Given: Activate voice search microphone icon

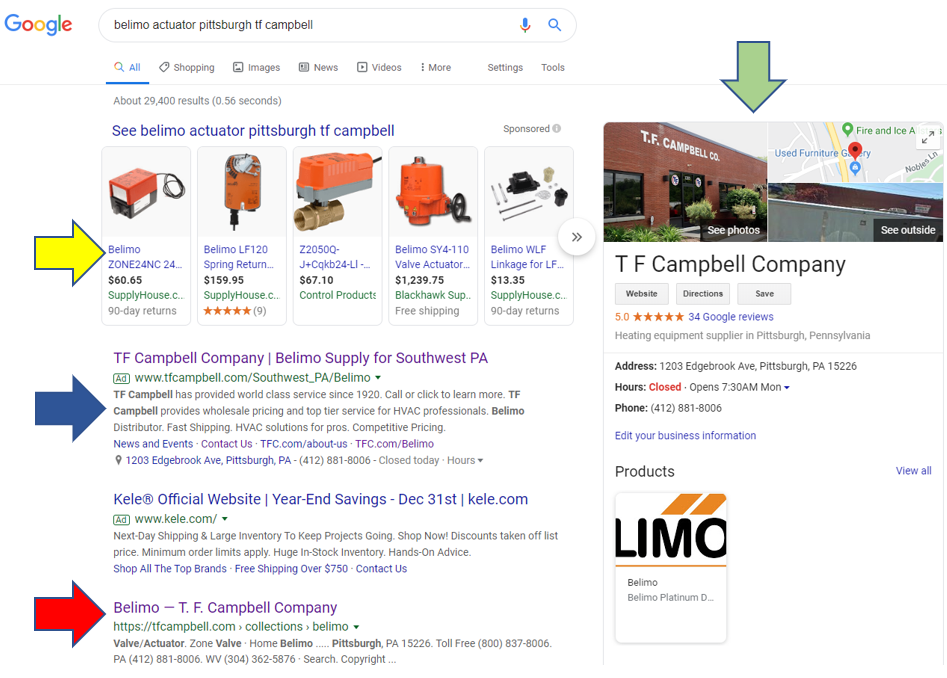Looking at the screenshot, I should point(525,25).
